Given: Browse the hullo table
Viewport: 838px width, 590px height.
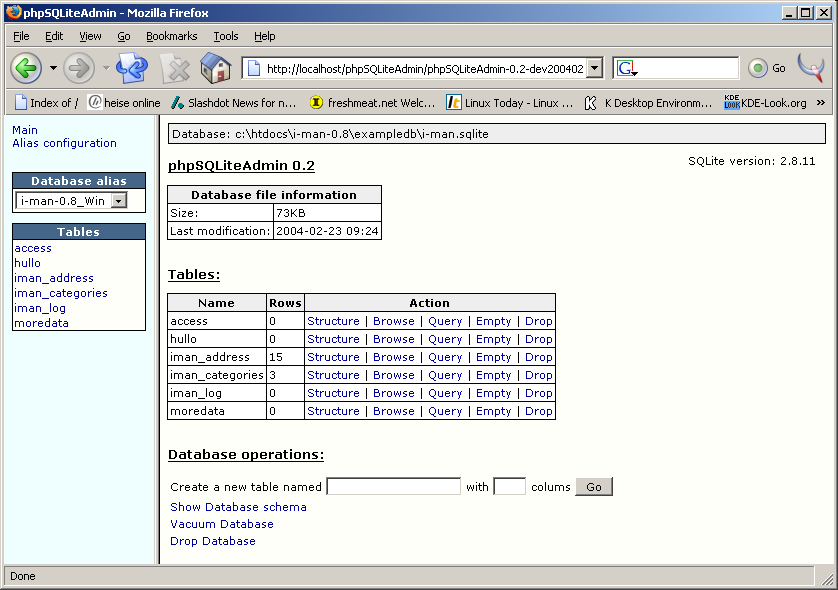Looking at the screenshot, I should point(394,339).
